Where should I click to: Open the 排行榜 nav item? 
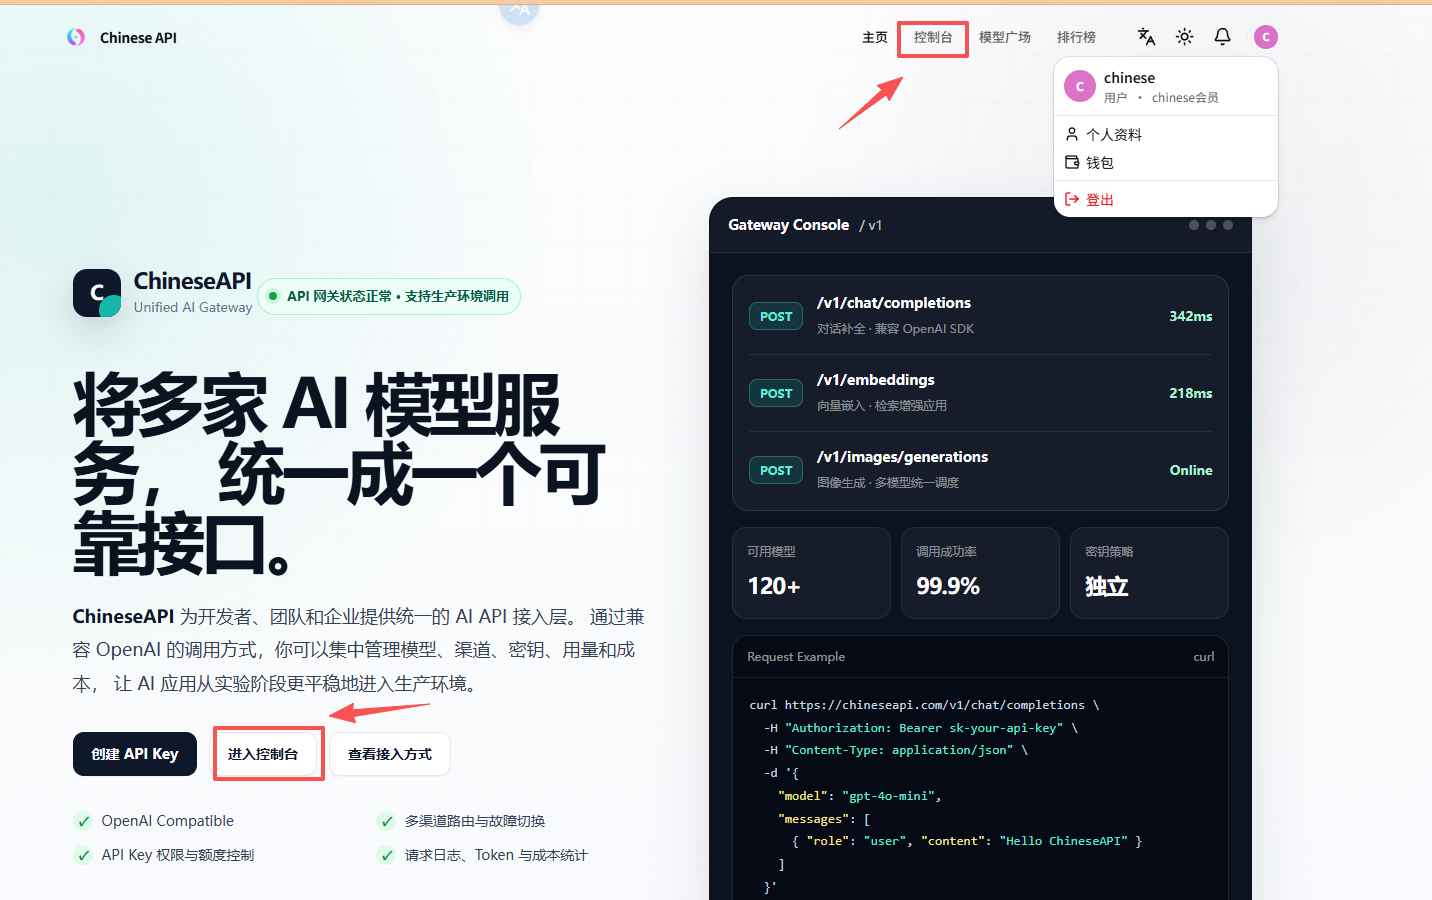point(1077,37)
